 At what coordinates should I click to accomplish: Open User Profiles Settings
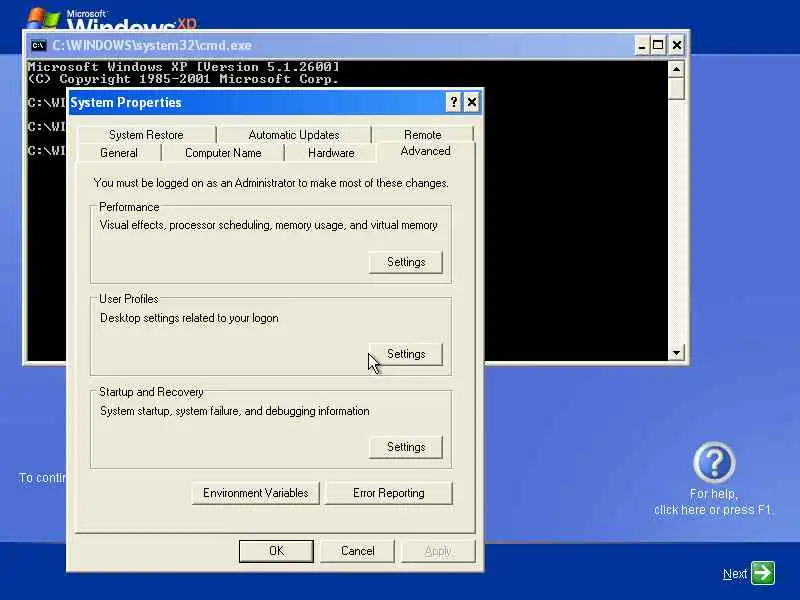[406, 354]
